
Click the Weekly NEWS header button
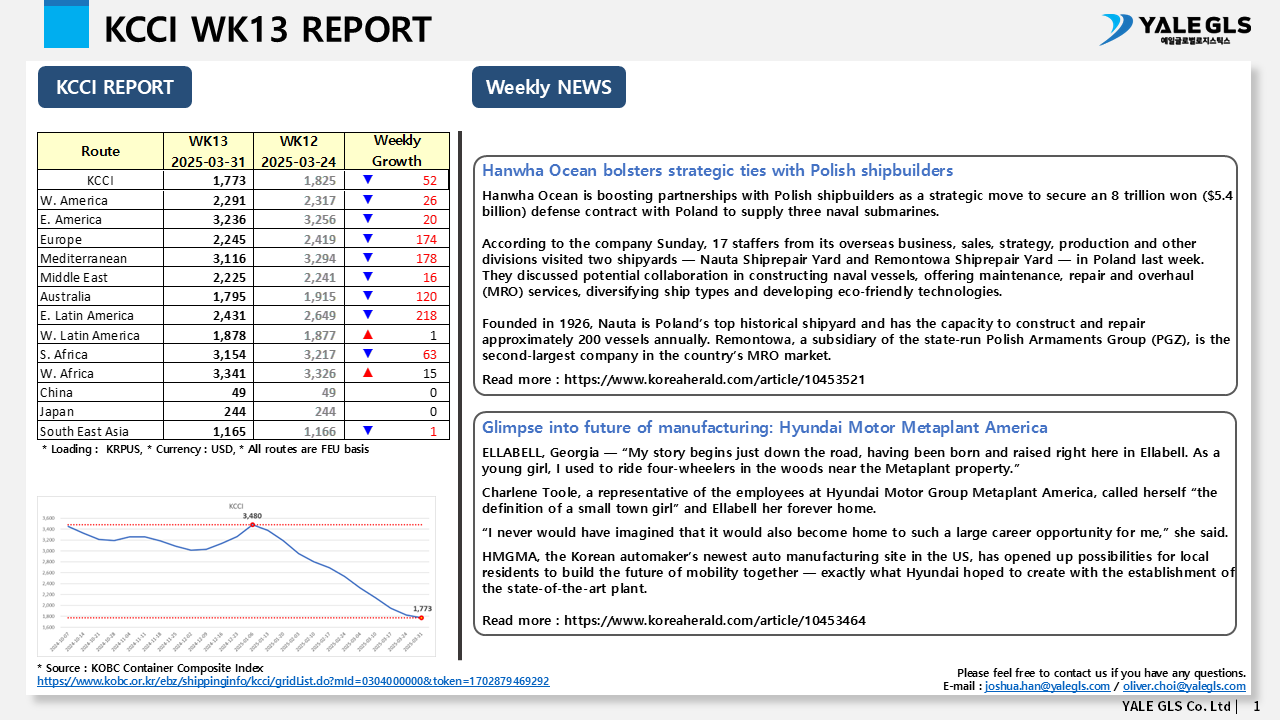tap(549, 87)
